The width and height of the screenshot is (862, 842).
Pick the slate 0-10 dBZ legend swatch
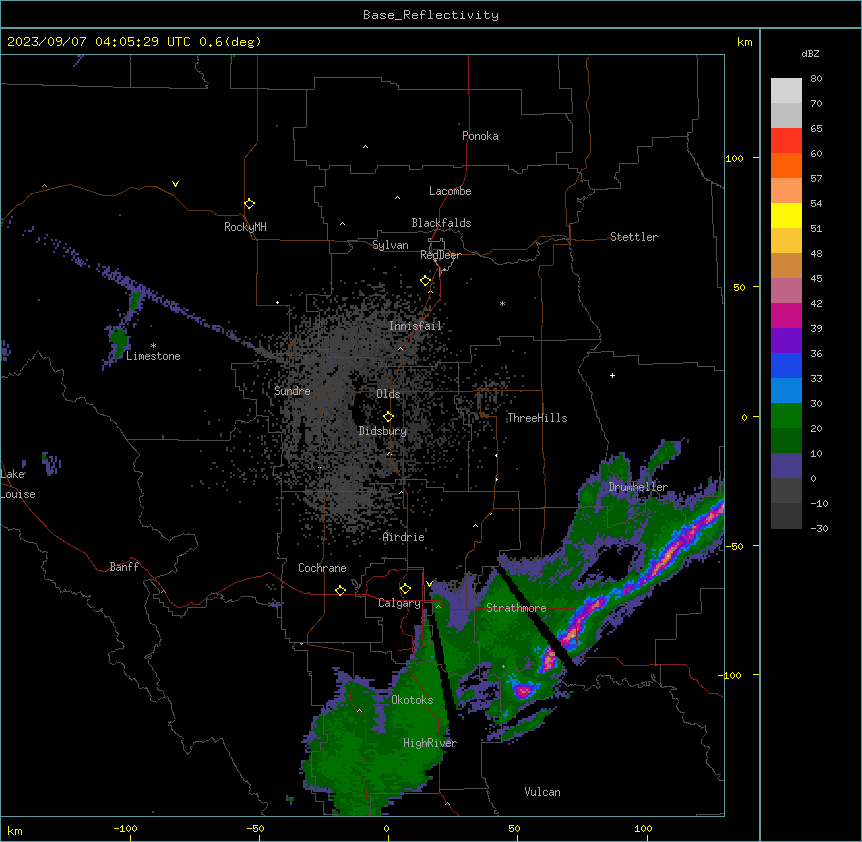[x=786, y=466]
